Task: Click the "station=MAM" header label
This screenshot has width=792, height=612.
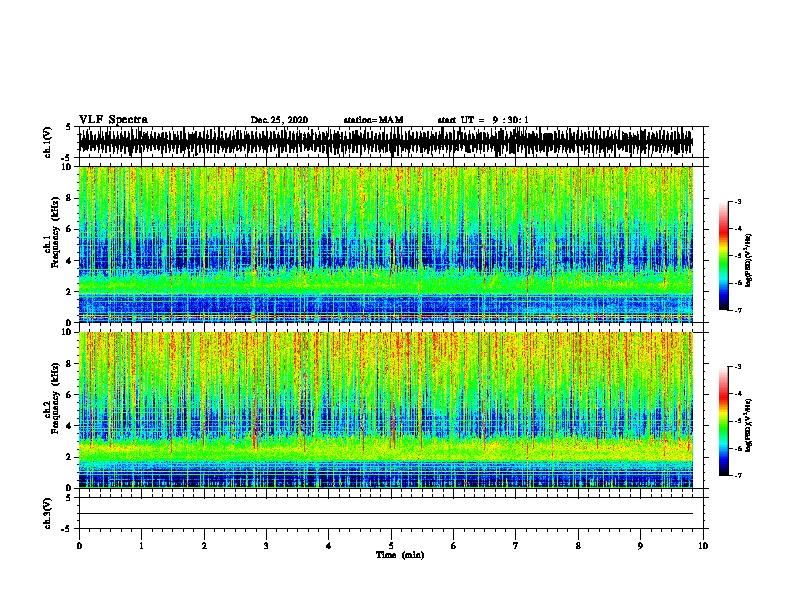Action: [373, 120]
